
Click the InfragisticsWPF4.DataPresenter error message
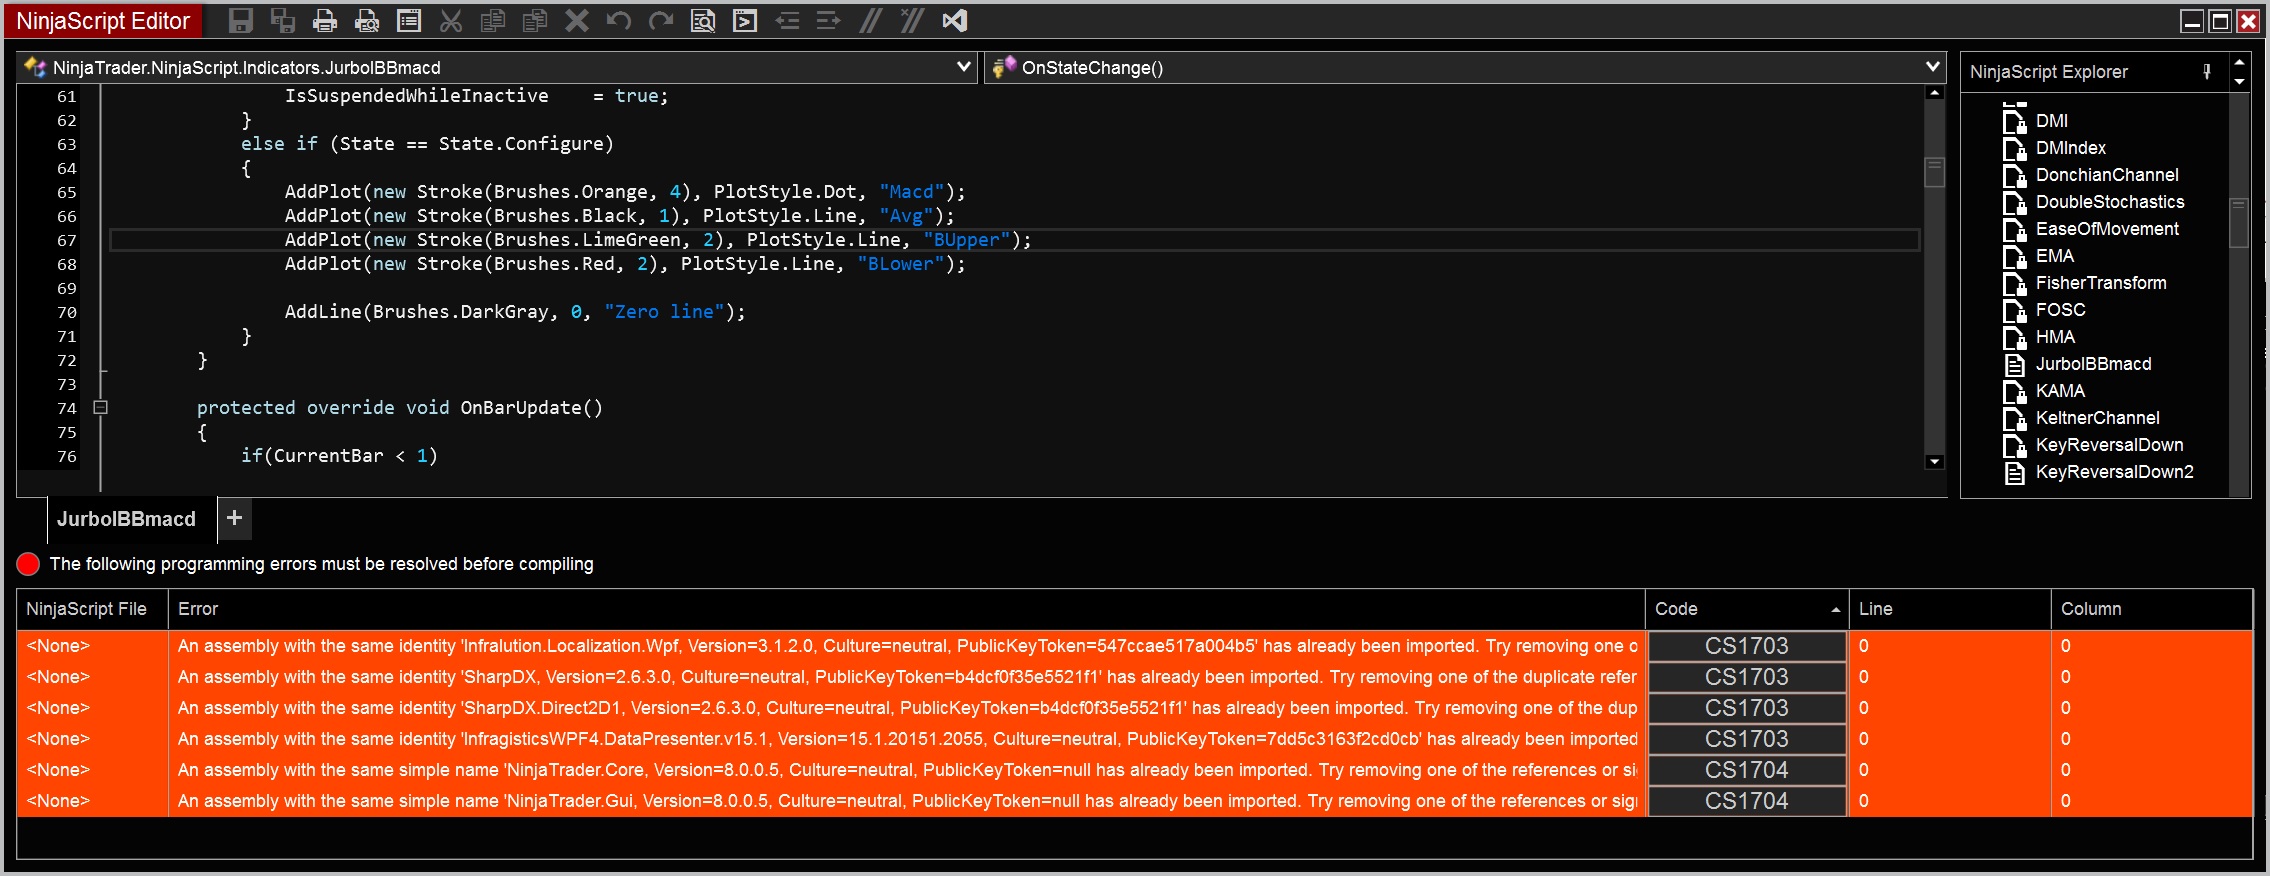click(907, 739)
